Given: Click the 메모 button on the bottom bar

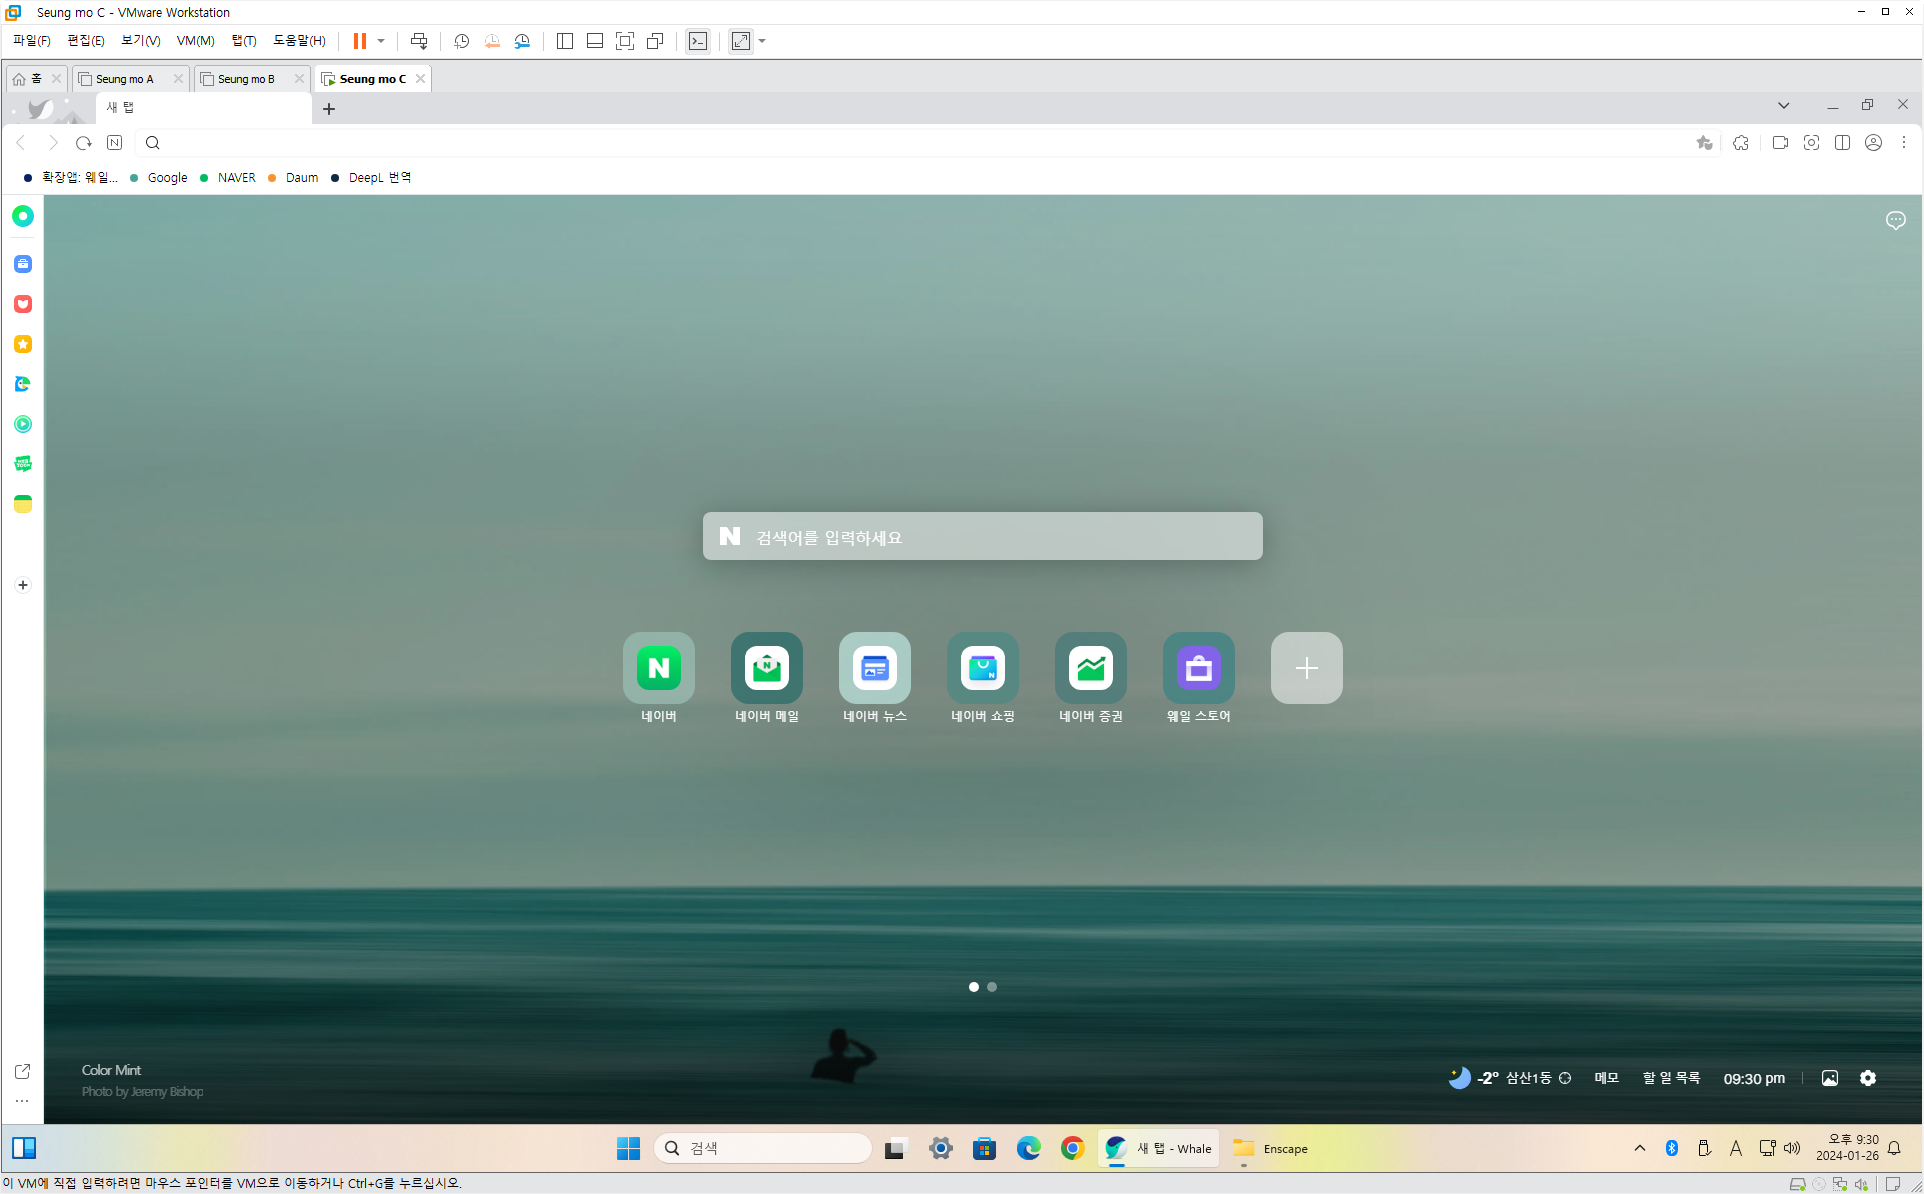Looking at the screenshot, I should pos(1606,1078).
